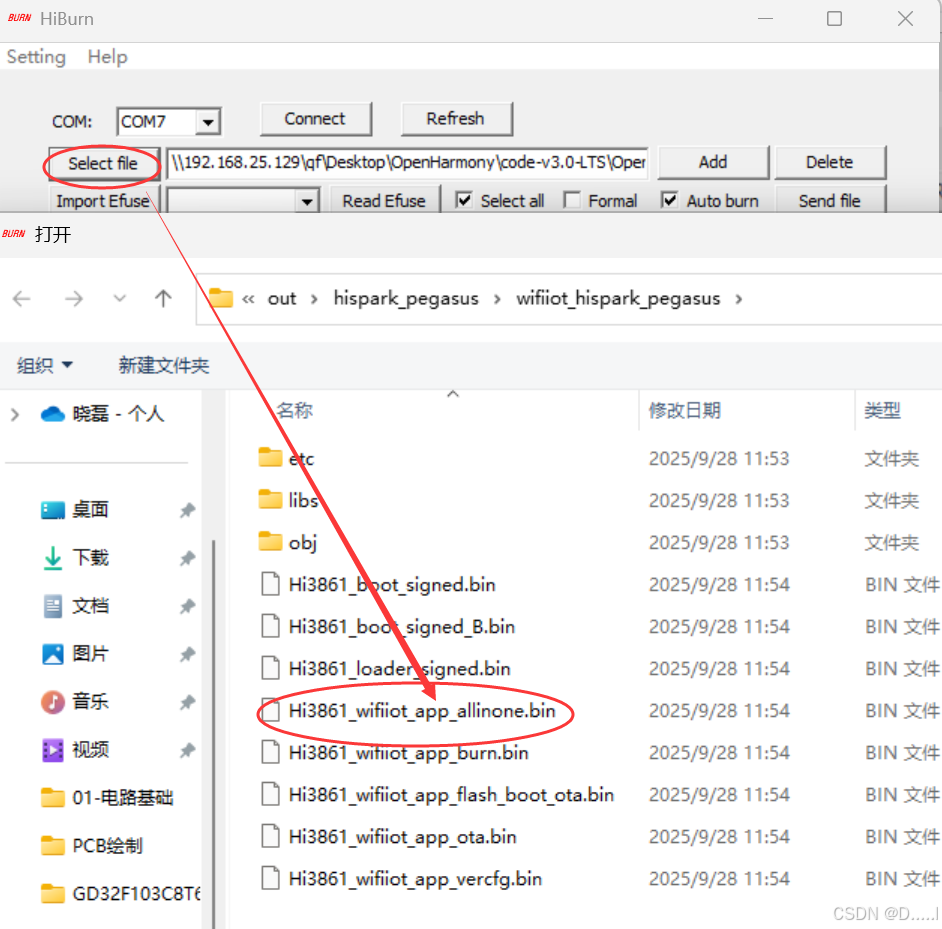Open 文档 in the sidebar

90,606
